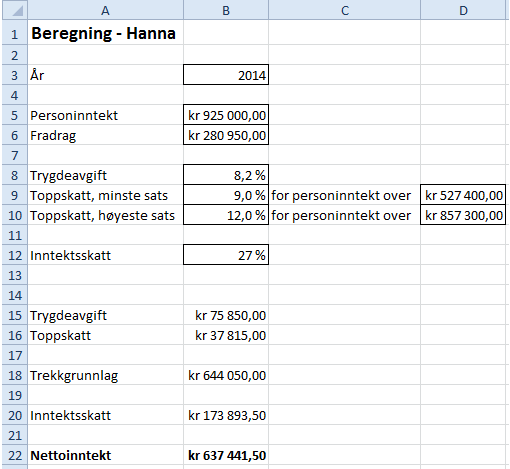This screenshot has height=469, width=510.
Task: Select column A header
Action: coord(105,10)
